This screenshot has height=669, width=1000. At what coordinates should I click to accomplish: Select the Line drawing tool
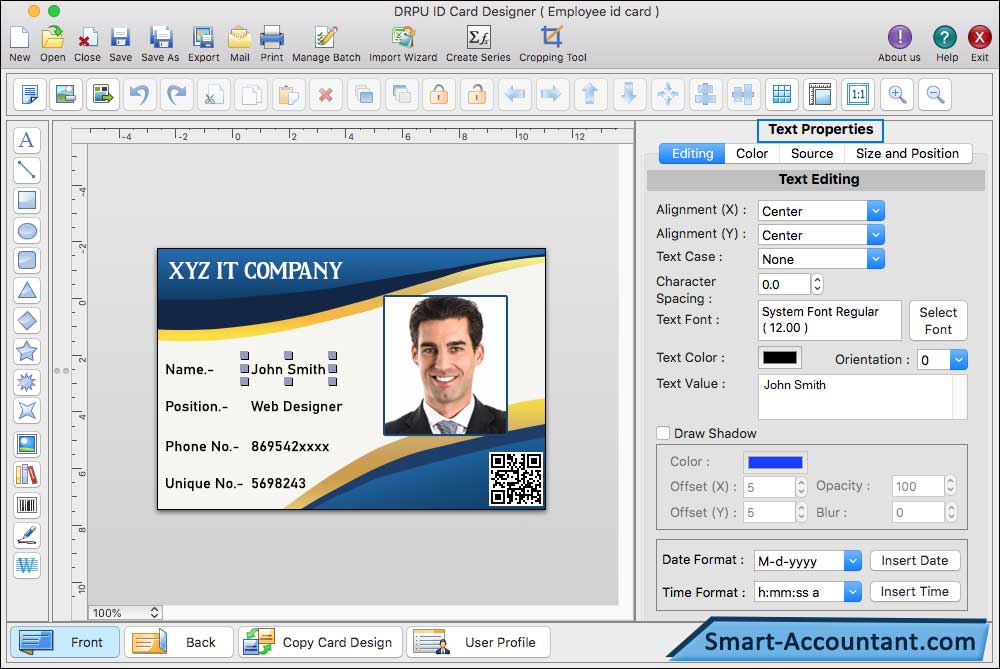[x=27, y=170]
